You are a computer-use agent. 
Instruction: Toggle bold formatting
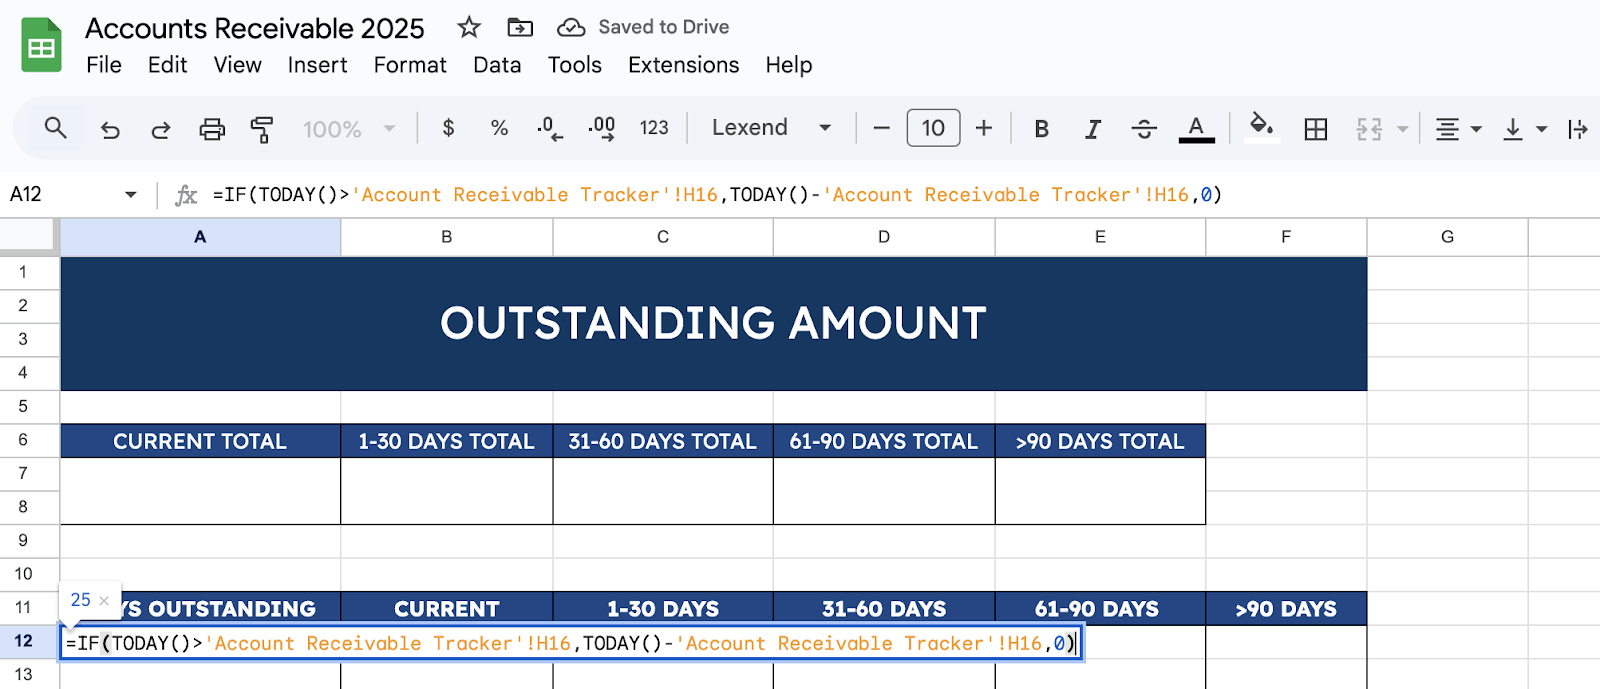[x=1041, y=129]
